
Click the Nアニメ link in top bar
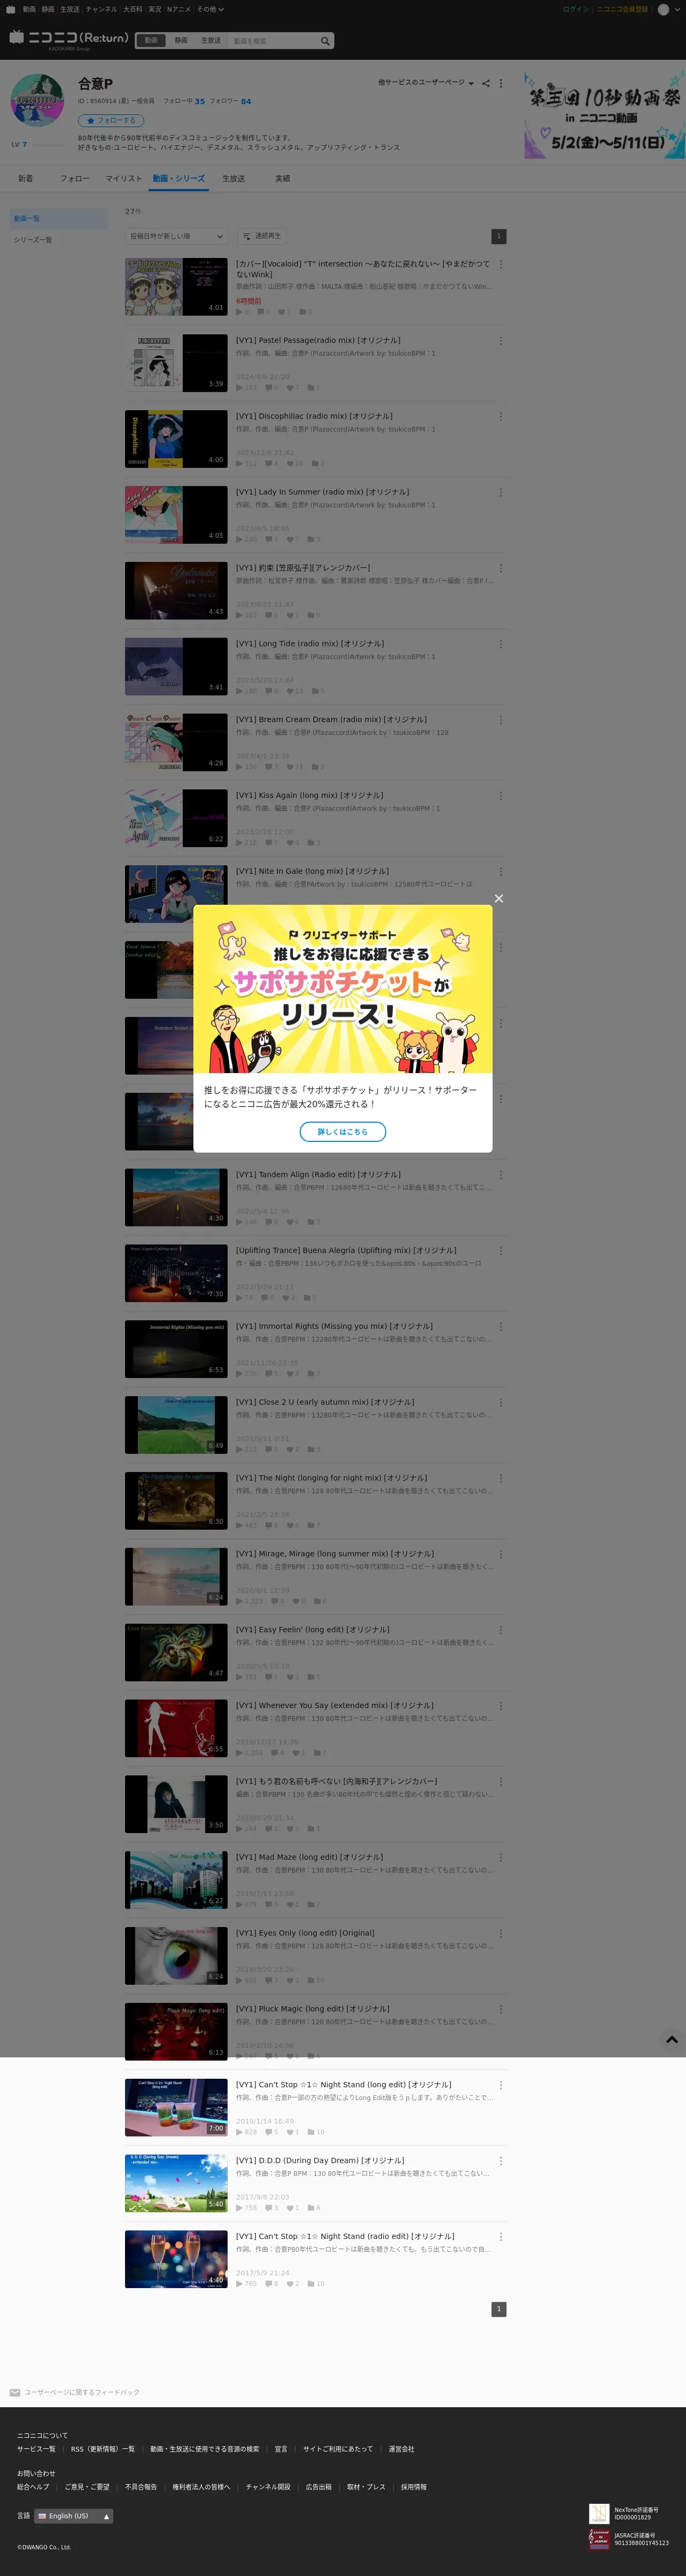pyautogui.click(x=178, y=9)
